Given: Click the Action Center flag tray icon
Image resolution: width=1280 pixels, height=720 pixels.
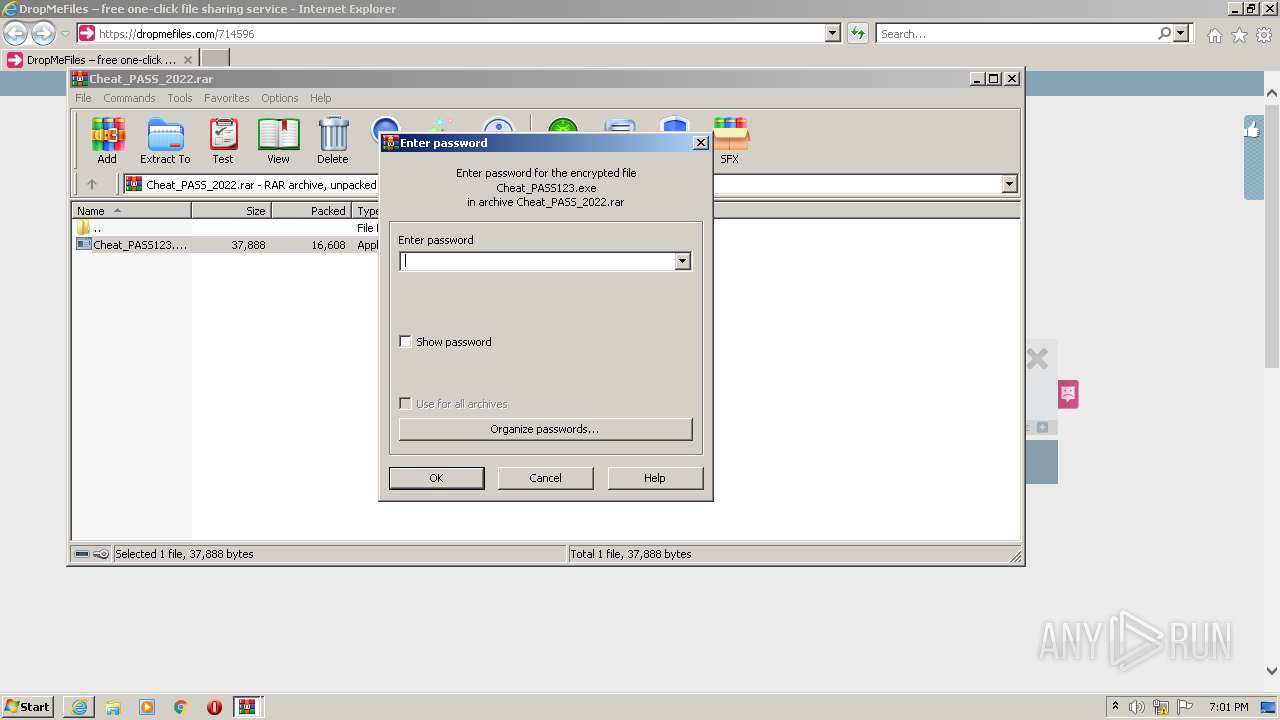Looking at the screenshot, I should (x=1184, y=707).
